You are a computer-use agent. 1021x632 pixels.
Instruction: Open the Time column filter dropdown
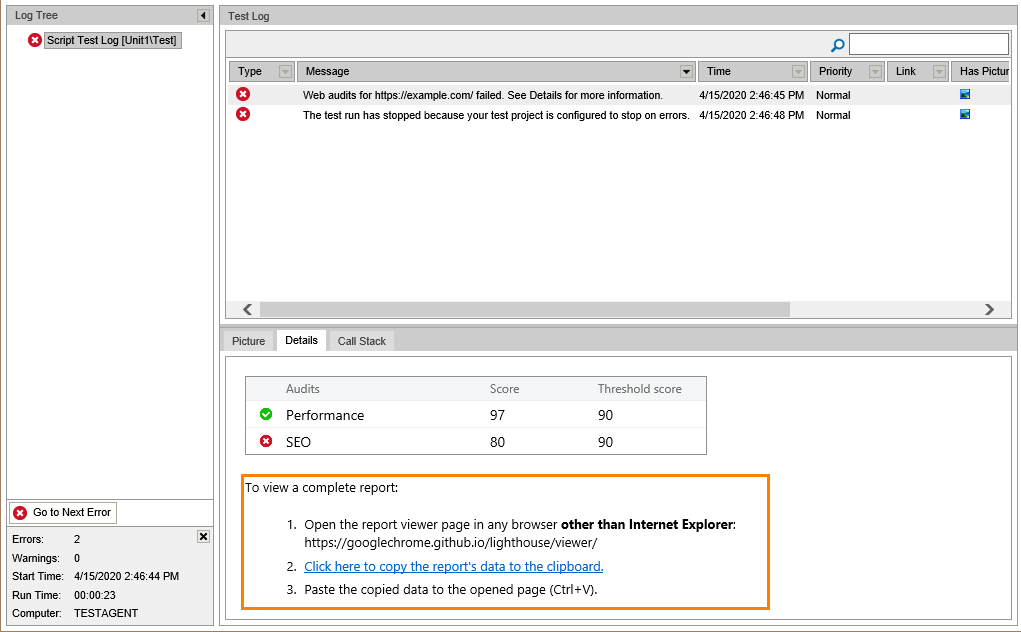tap(798, 71)
